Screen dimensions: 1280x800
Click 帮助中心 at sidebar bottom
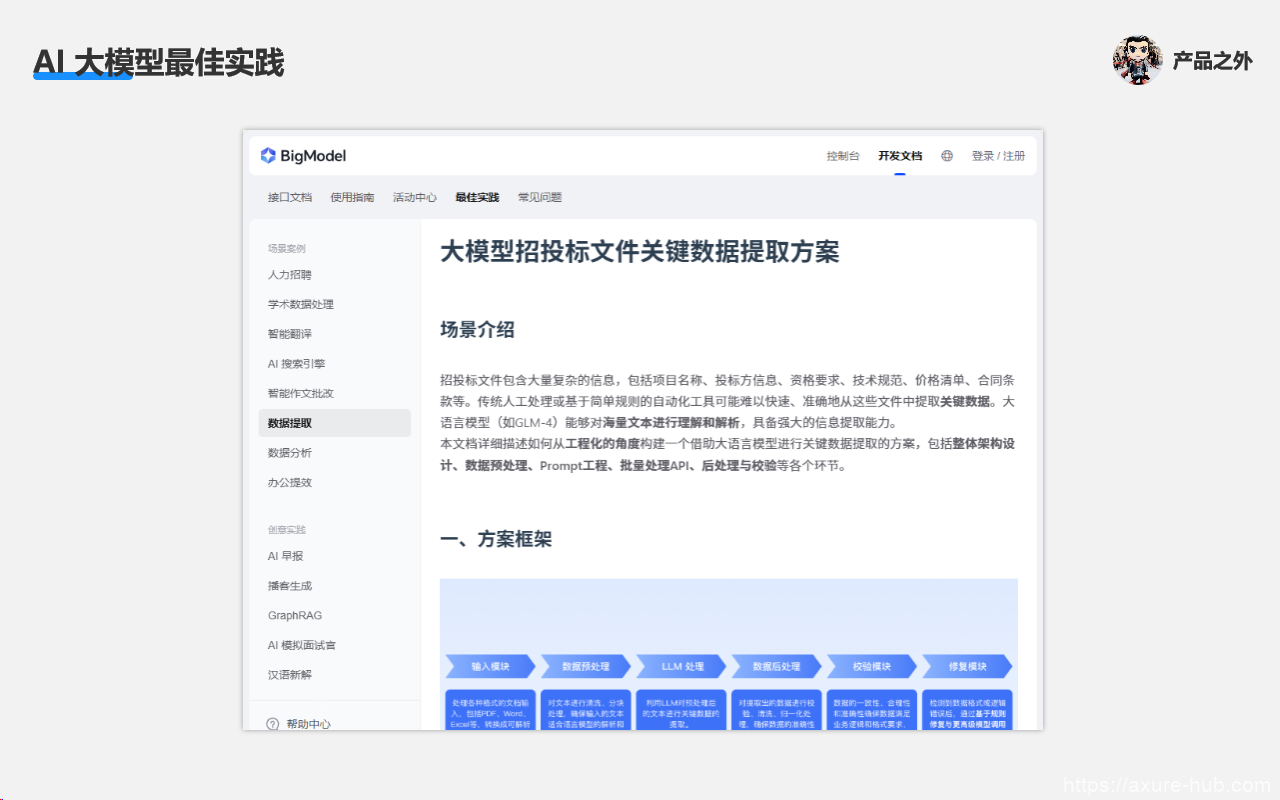click(x=308, y=724)
